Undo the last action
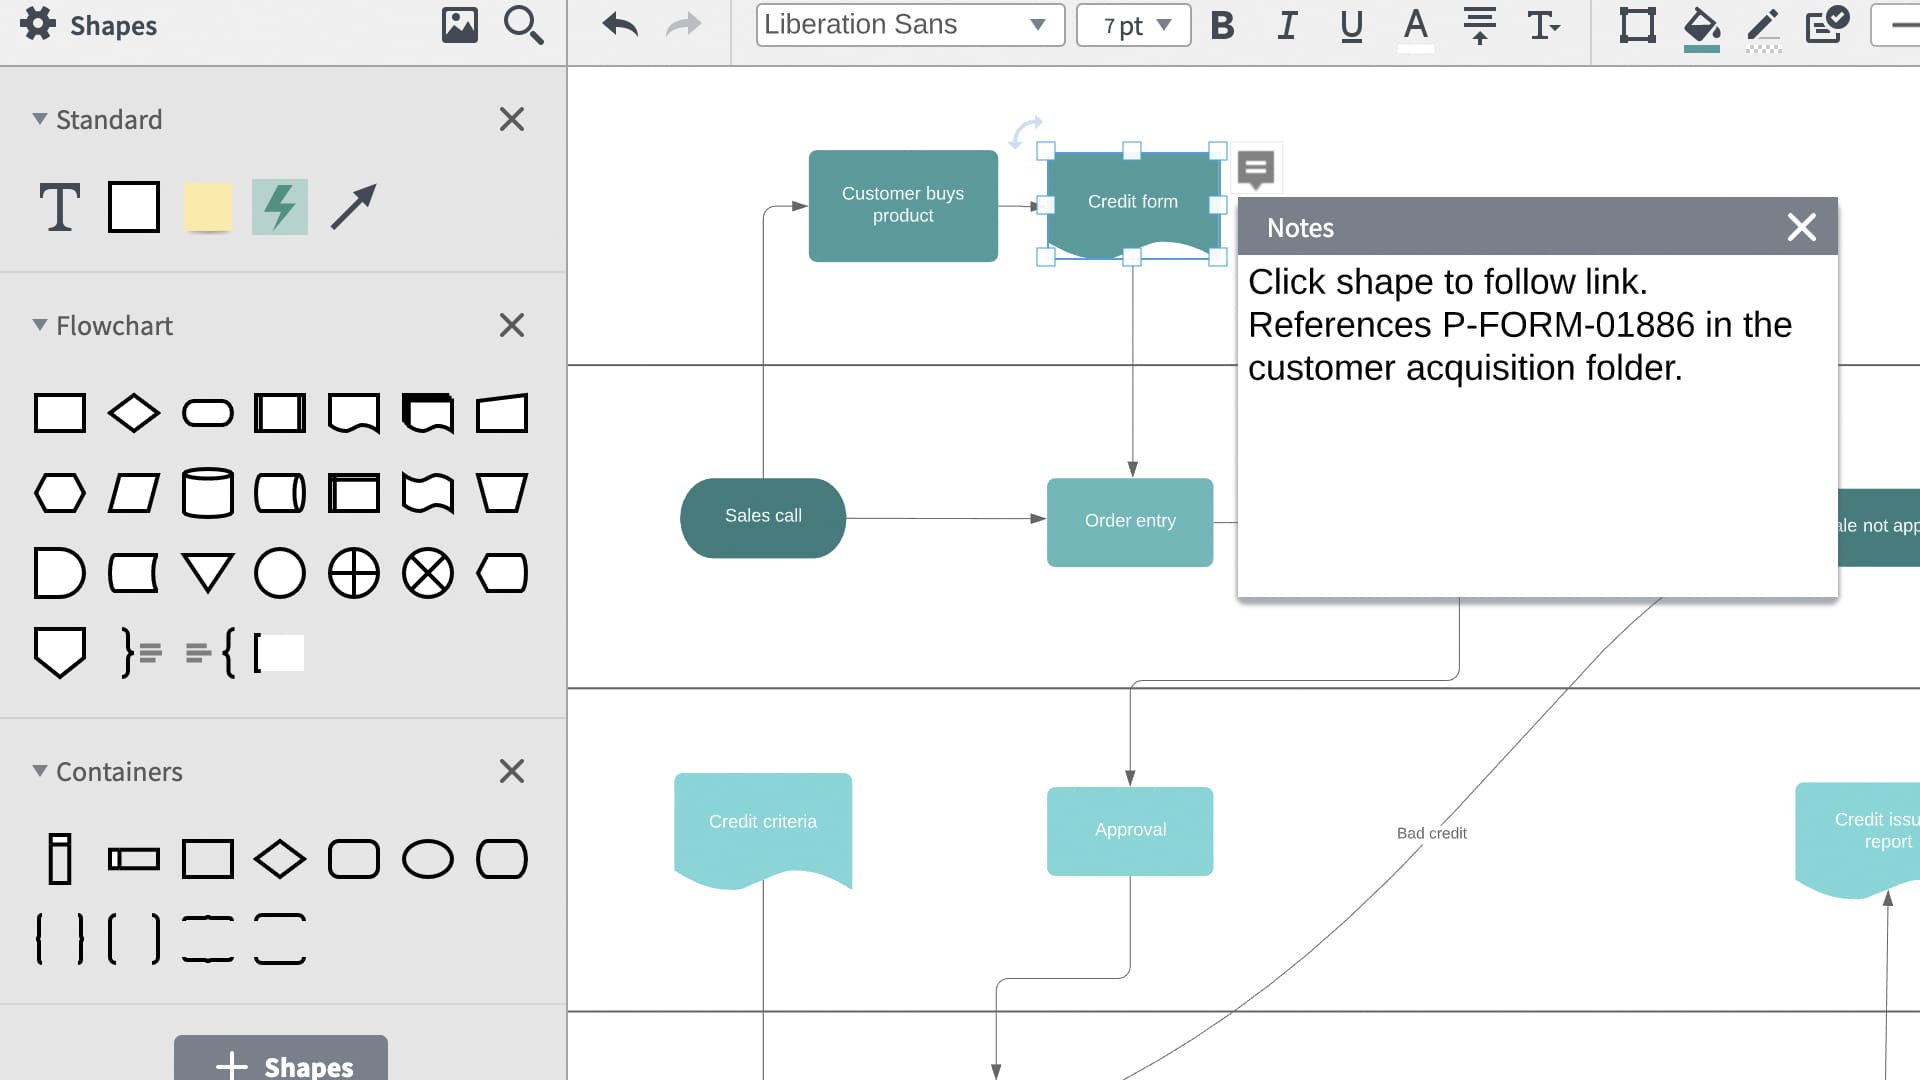Image resolution: width=1920 pixels, height=1080 pixels. [x=620, y=25]
